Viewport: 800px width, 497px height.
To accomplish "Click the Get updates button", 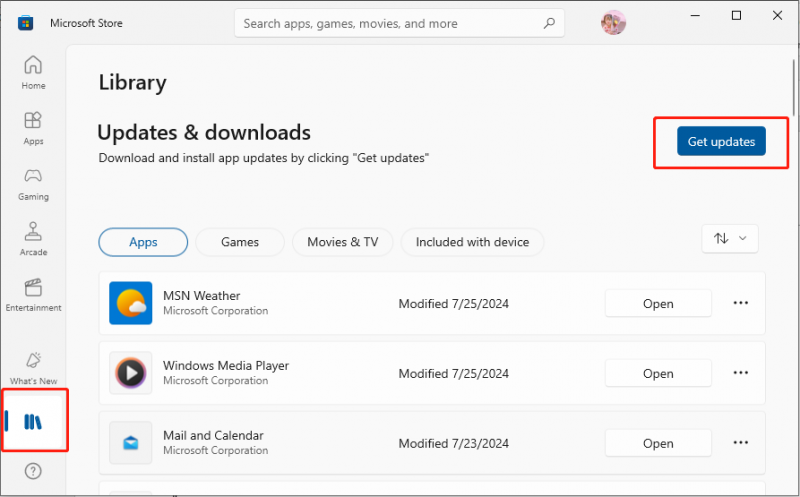I will pyautogui.click(x=721, y=141).
